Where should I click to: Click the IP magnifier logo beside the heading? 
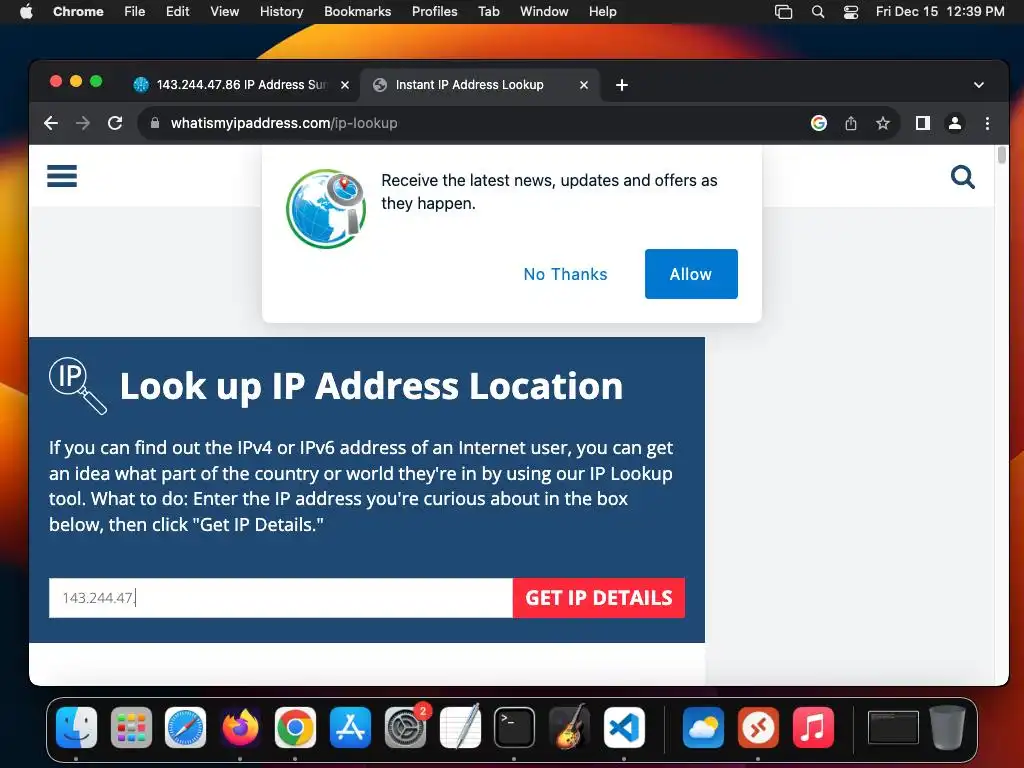point(77,385)
